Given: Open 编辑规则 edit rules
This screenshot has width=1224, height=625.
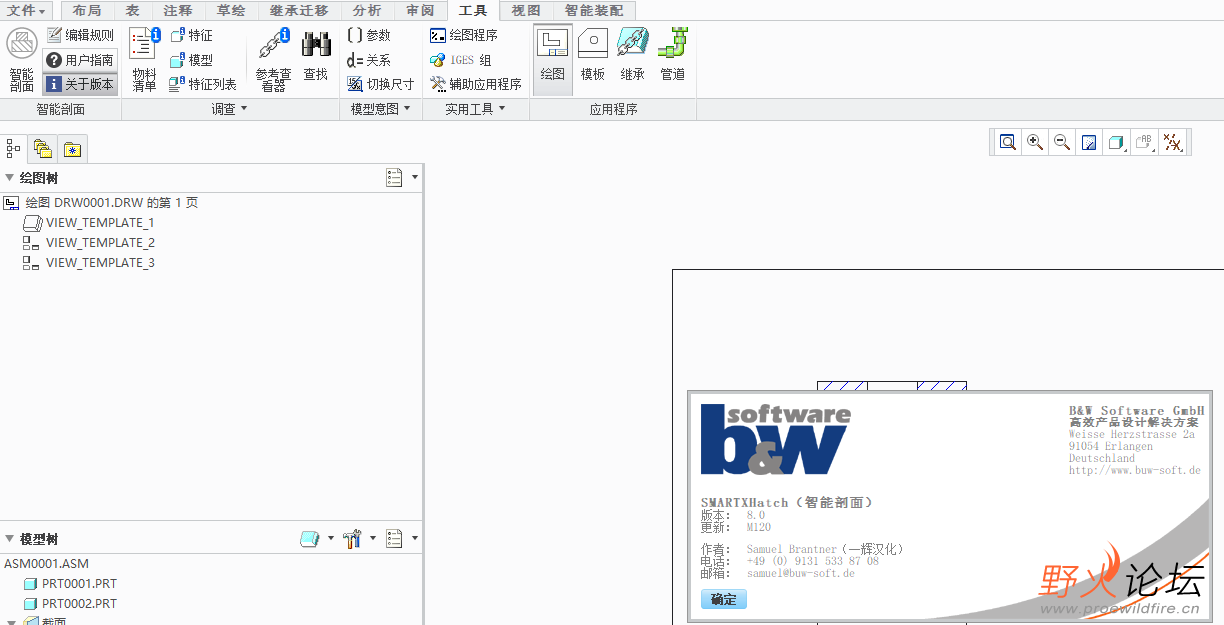Looking at the screenshot, I should (x=81, y=35).
